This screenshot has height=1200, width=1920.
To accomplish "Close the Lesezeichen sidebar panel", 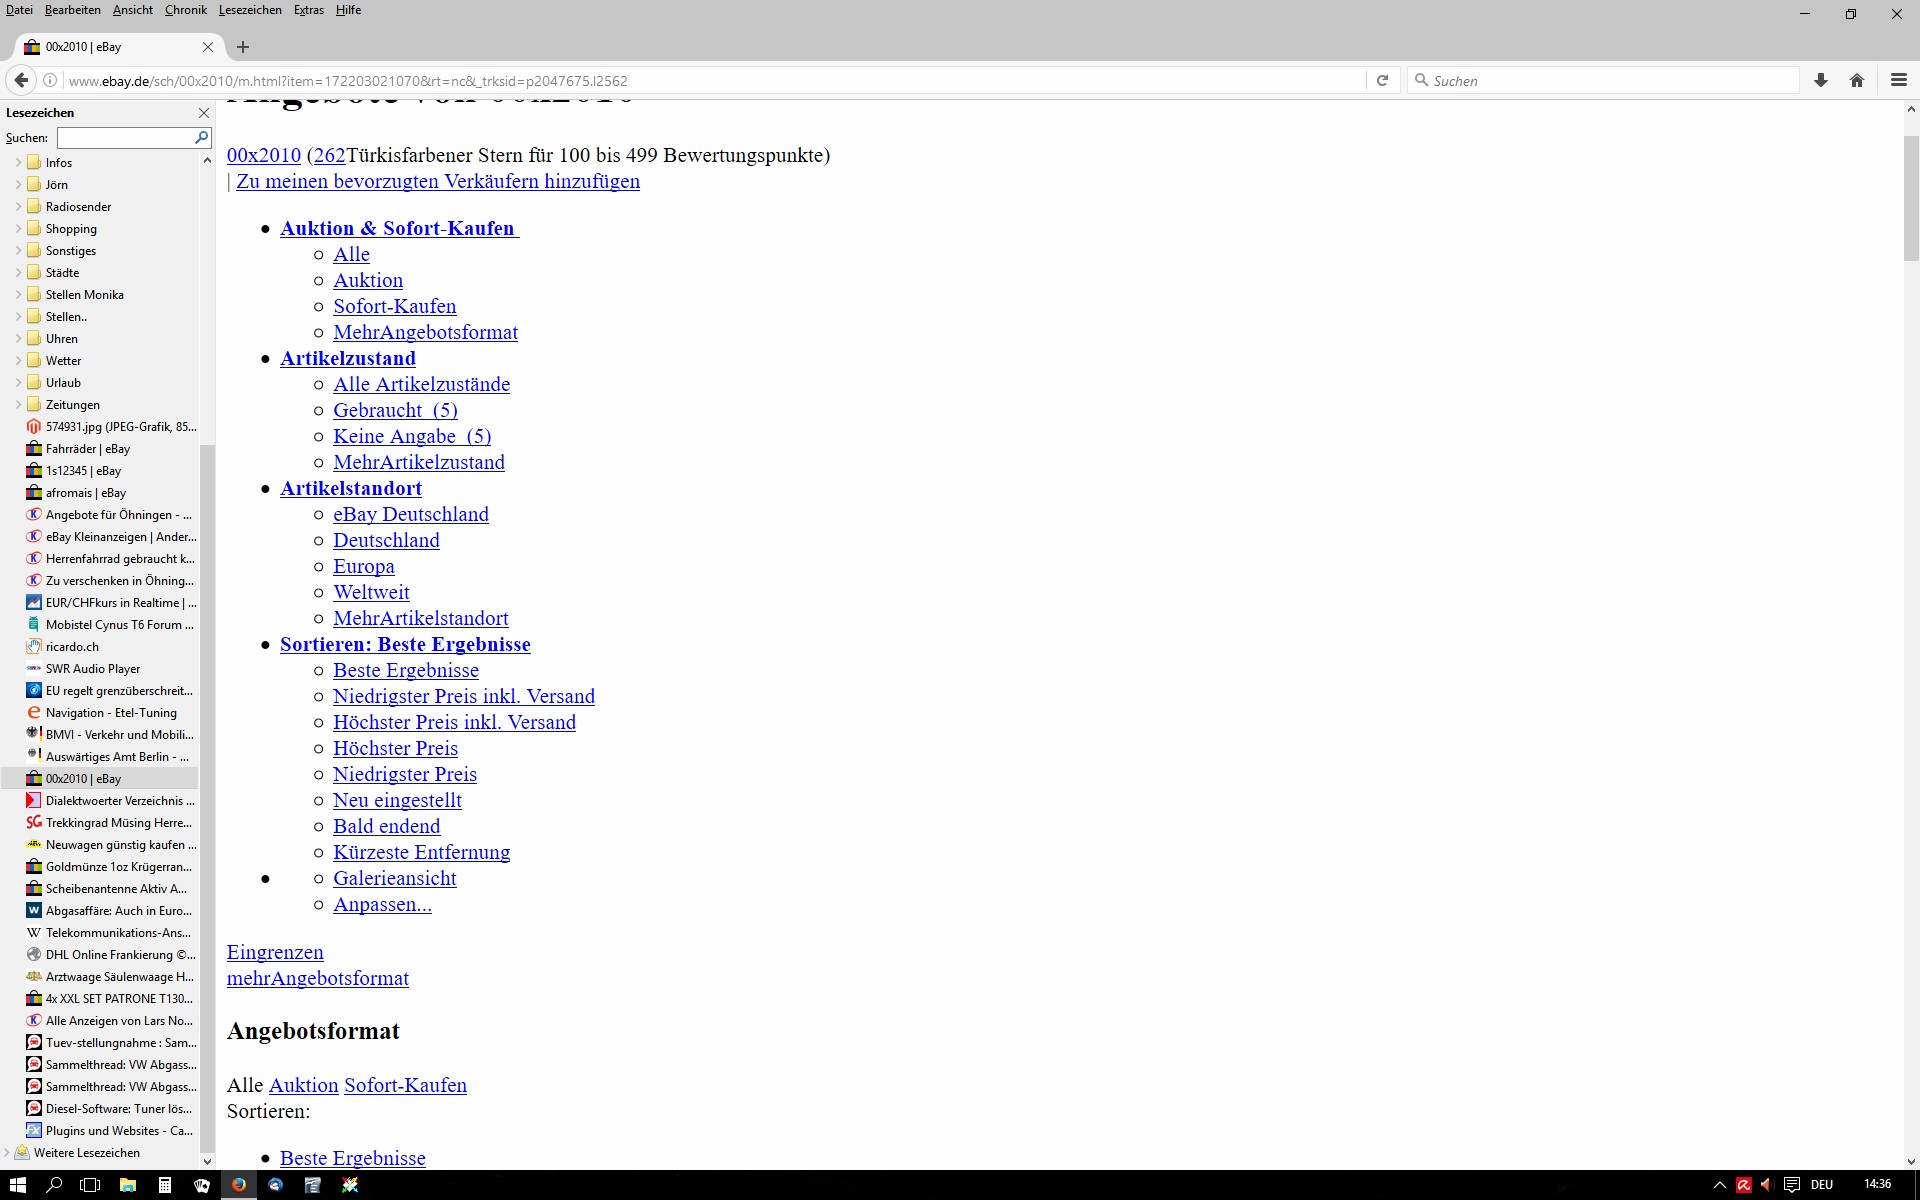I will 204,113.
